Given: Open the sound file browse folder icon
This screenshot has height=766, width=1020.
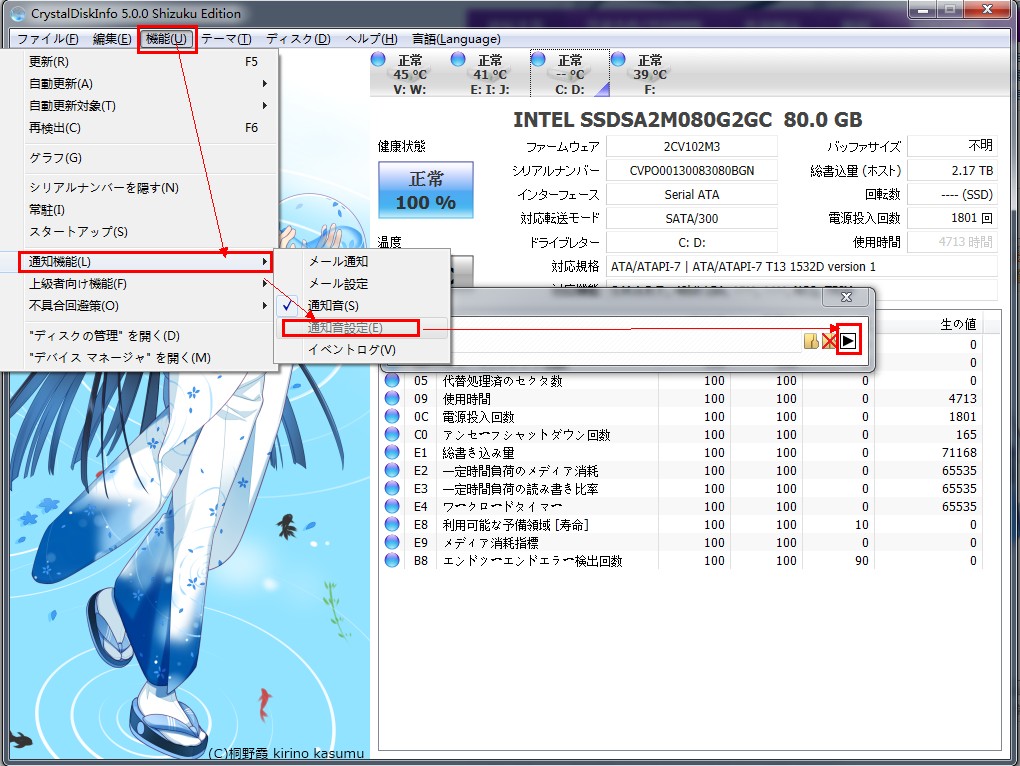Looking at the screenshot, I should (811, 341).
